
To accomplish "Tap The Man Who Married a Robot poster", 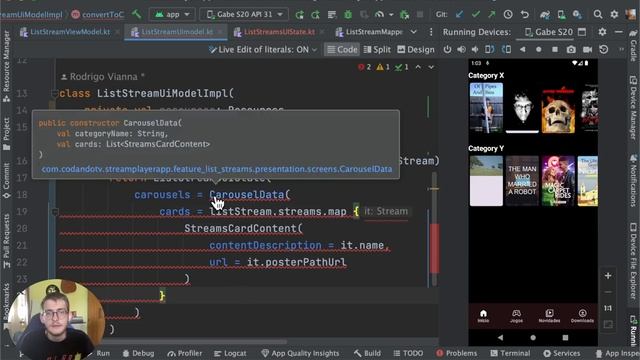I will [x=522, y=180].
